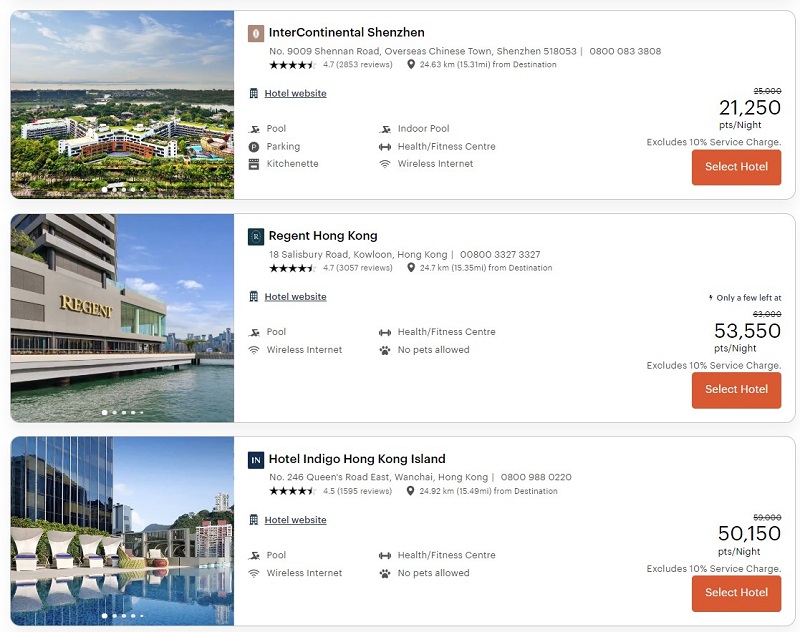Click the Regent Hong Kong building photo
Viewport: 800px width, 632px height.
[122, 318]
